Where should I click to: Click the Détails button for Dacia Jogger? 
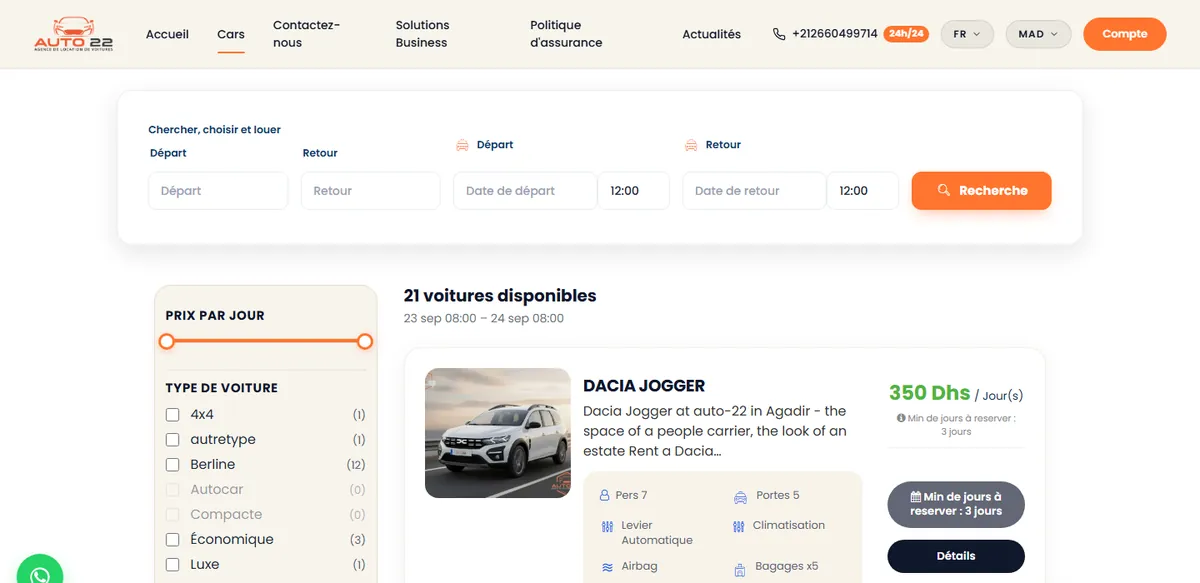pyautogui.click(x=956, y=556)
